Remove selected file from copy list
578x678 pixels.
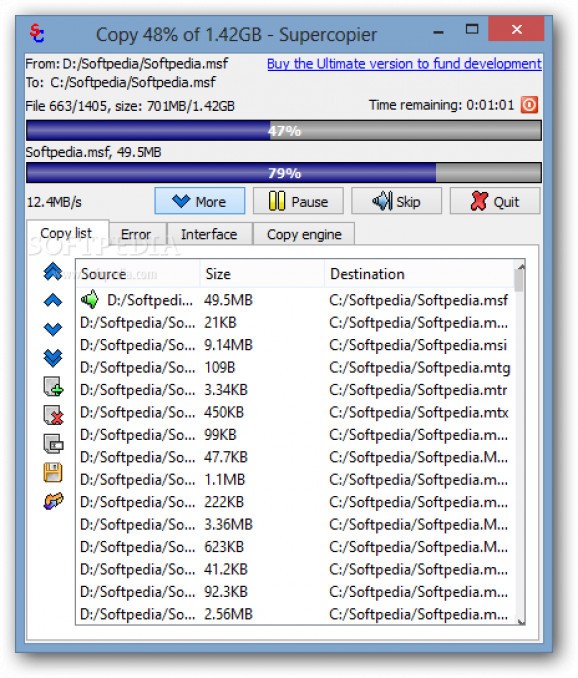click(x=53, y=415)
